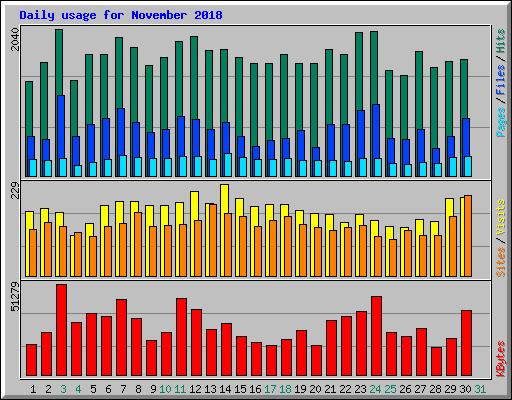Click the red KBytes bar for day 7
Viewport: 512px width, 400px height.
point(121,338)
